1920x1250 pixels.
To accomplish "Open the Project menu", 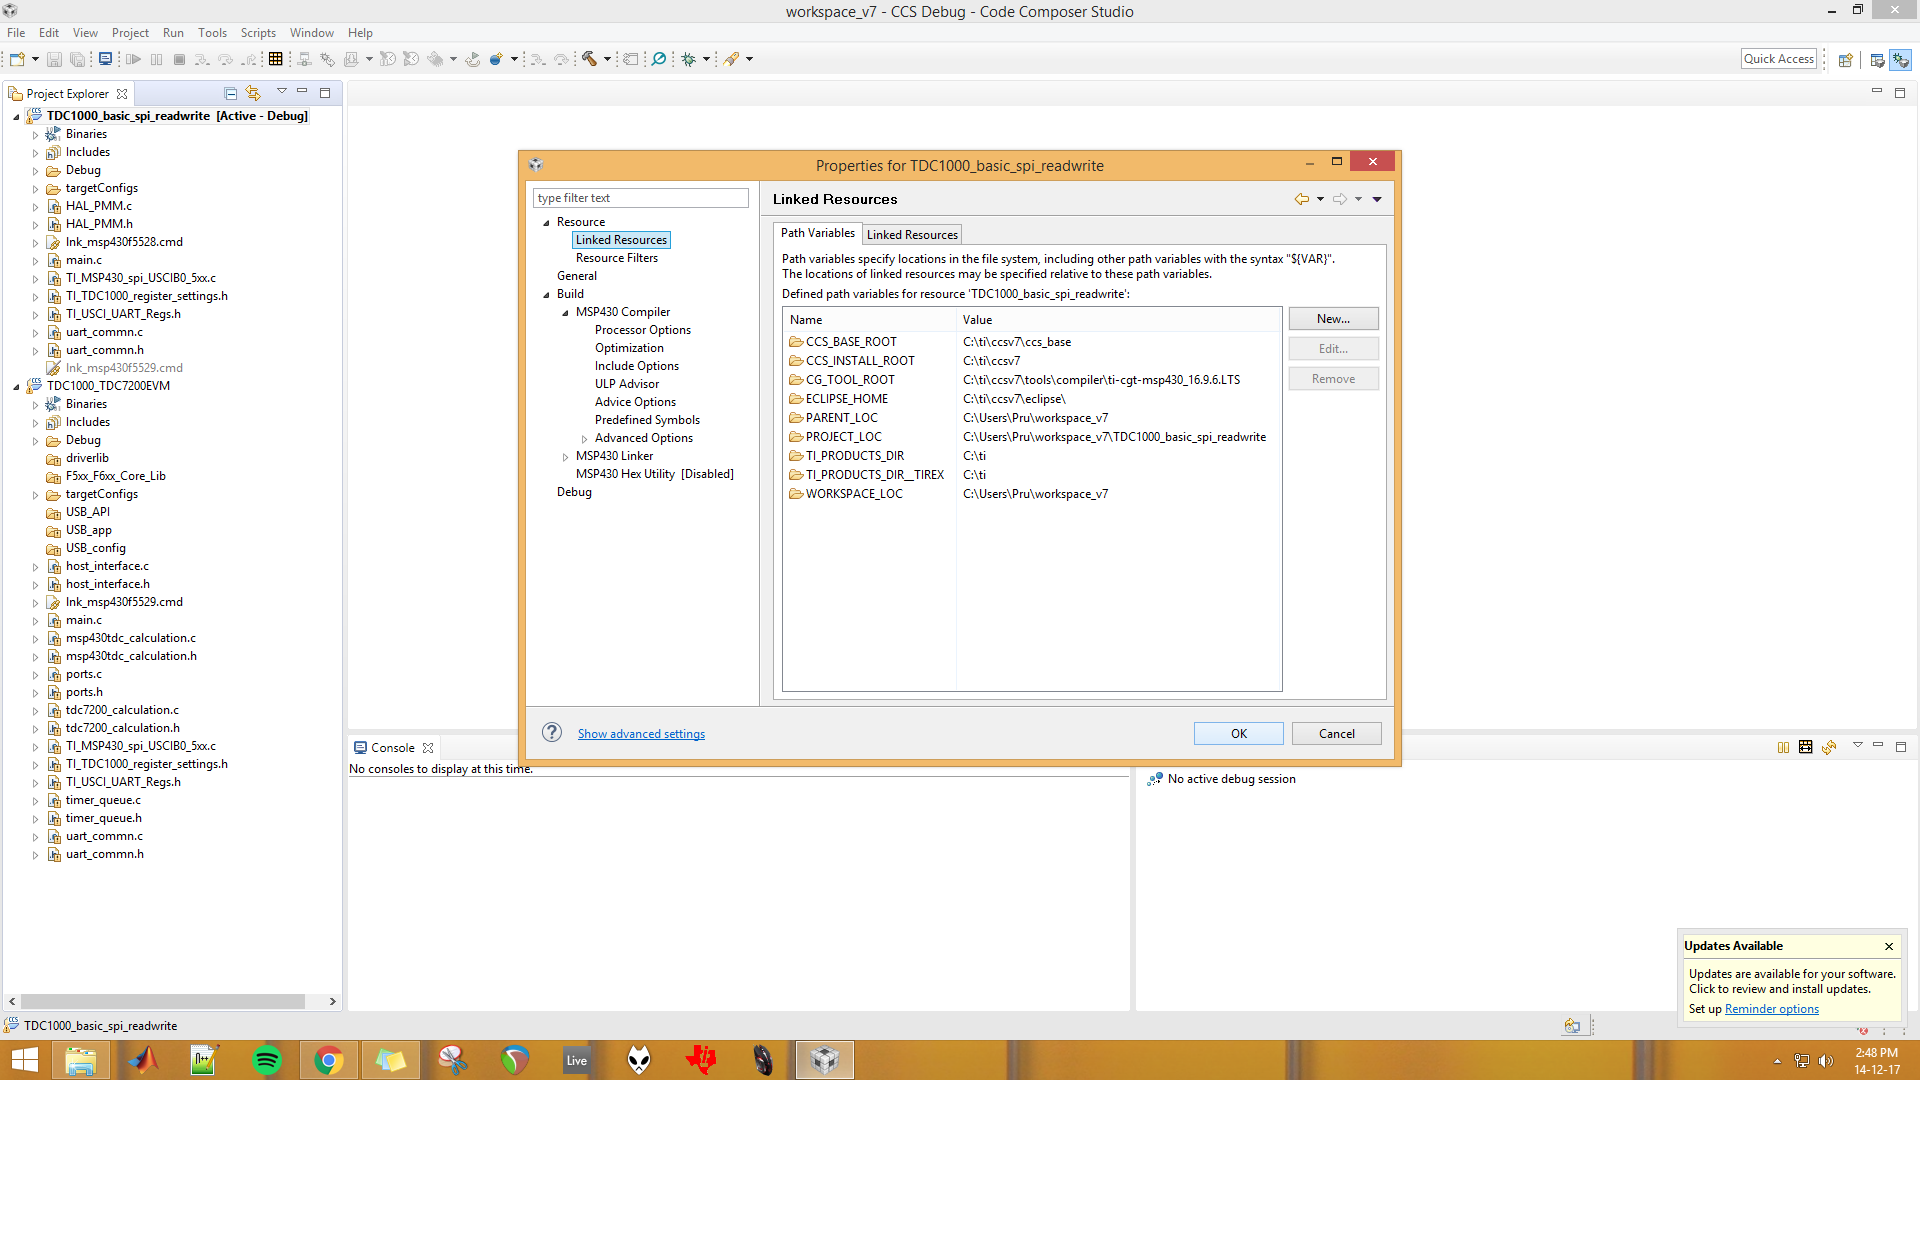I will point(130,32).
